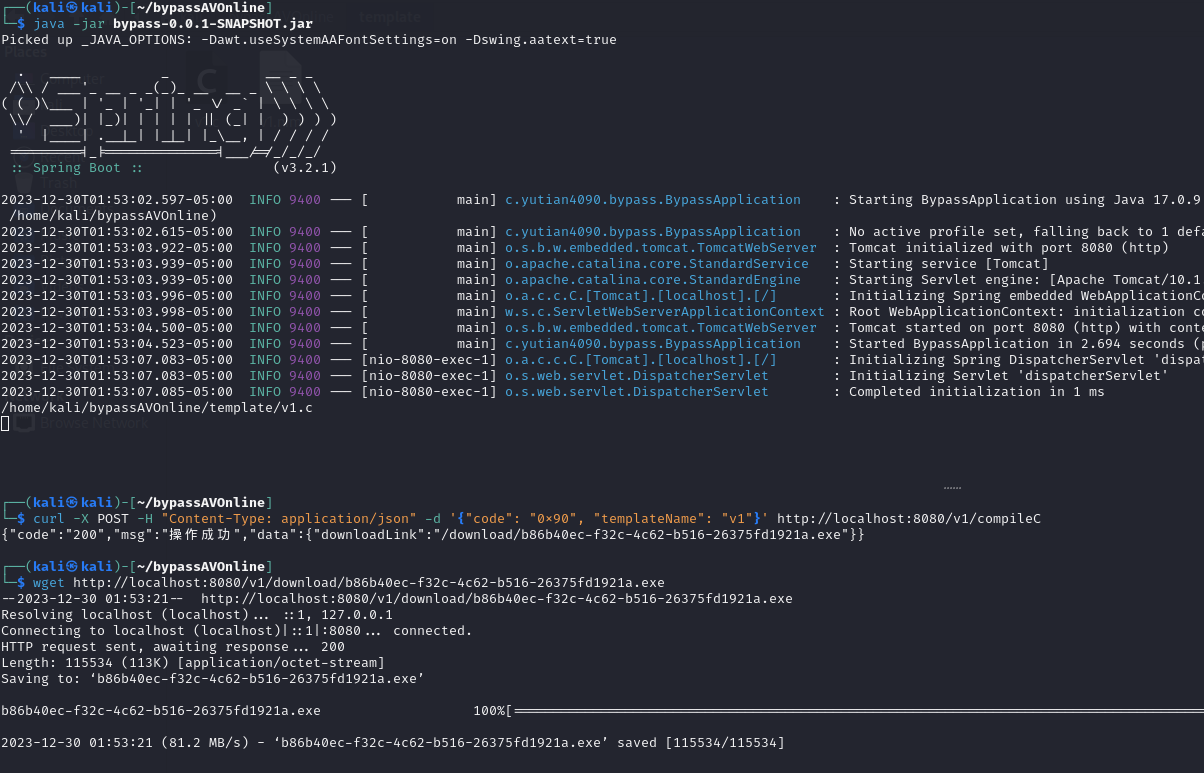Screen dimensions: 1204x773
Task: Select 'Root WebApplicationContext: initialization' message
Action: tap(1026, 312)
